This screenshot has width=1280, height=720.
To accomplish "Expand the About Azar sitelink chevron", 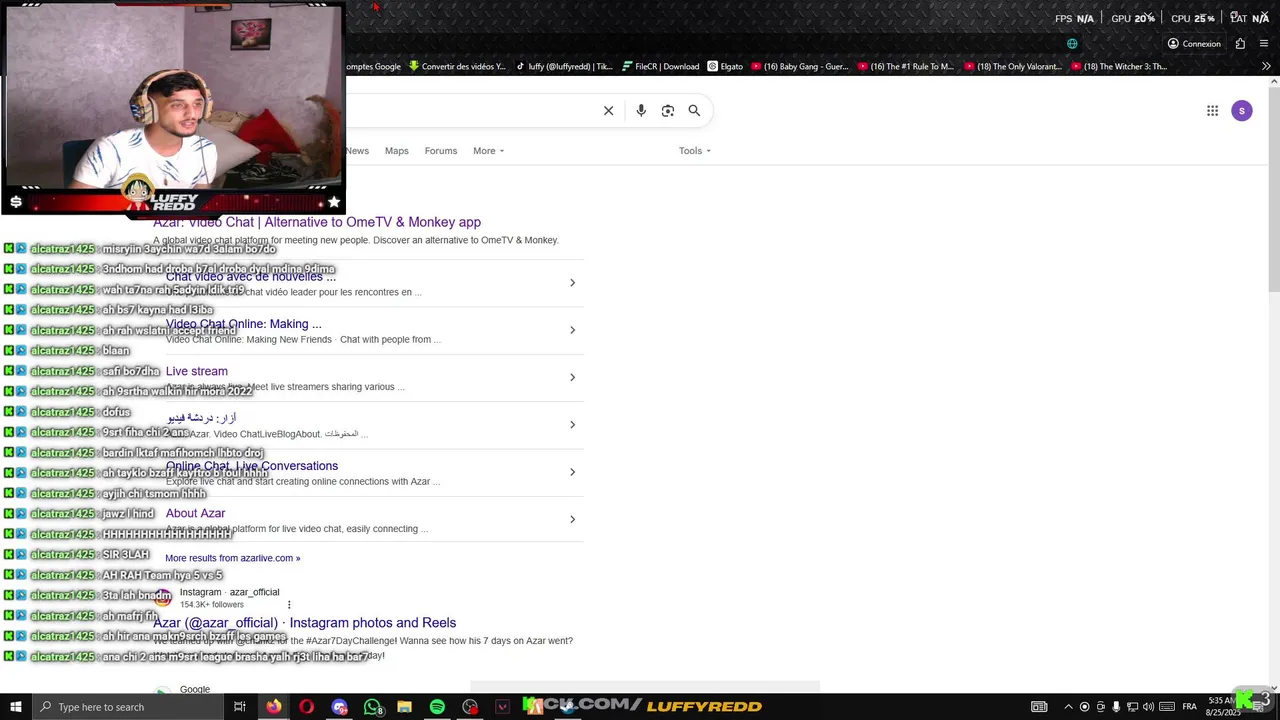I will (x=572, y=519).
